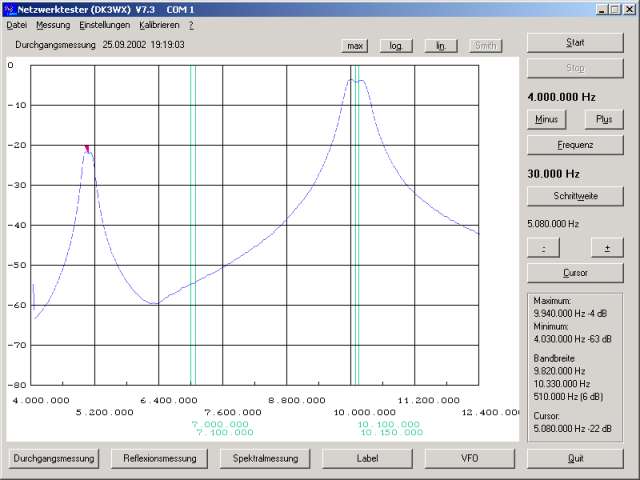Screen dimensions: 640x480
Task: Quit the Netzwerktester application
Action: 575,459
